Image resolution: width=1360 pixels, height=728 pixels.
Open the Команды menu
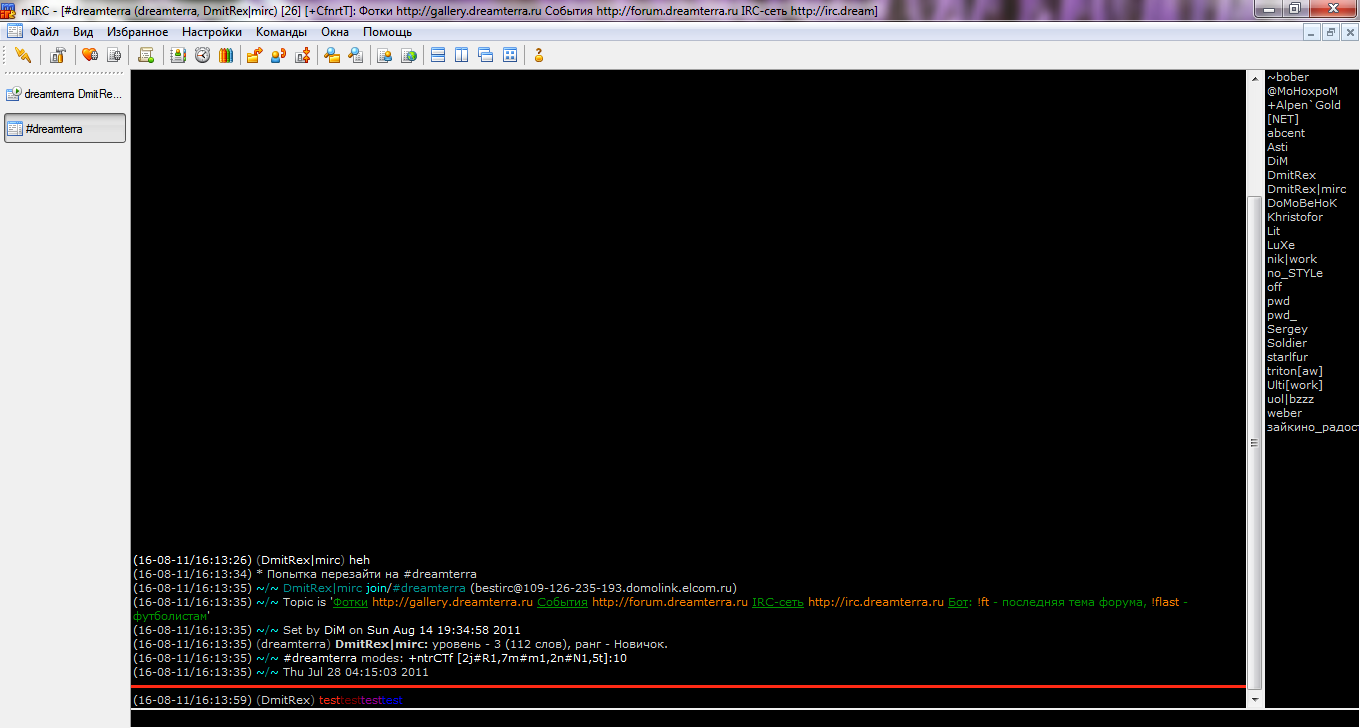[x=281, y=32]
